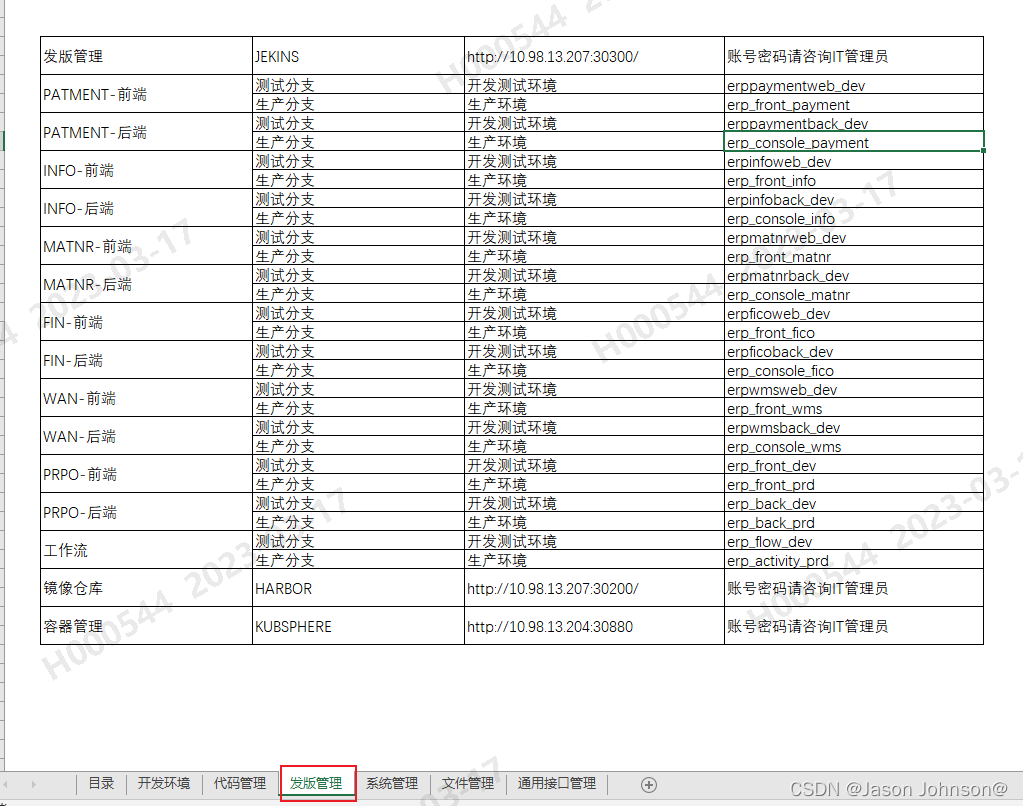Select the erpwmsback_dev cell
This screenshot has width=1023, height=806.
854,427
